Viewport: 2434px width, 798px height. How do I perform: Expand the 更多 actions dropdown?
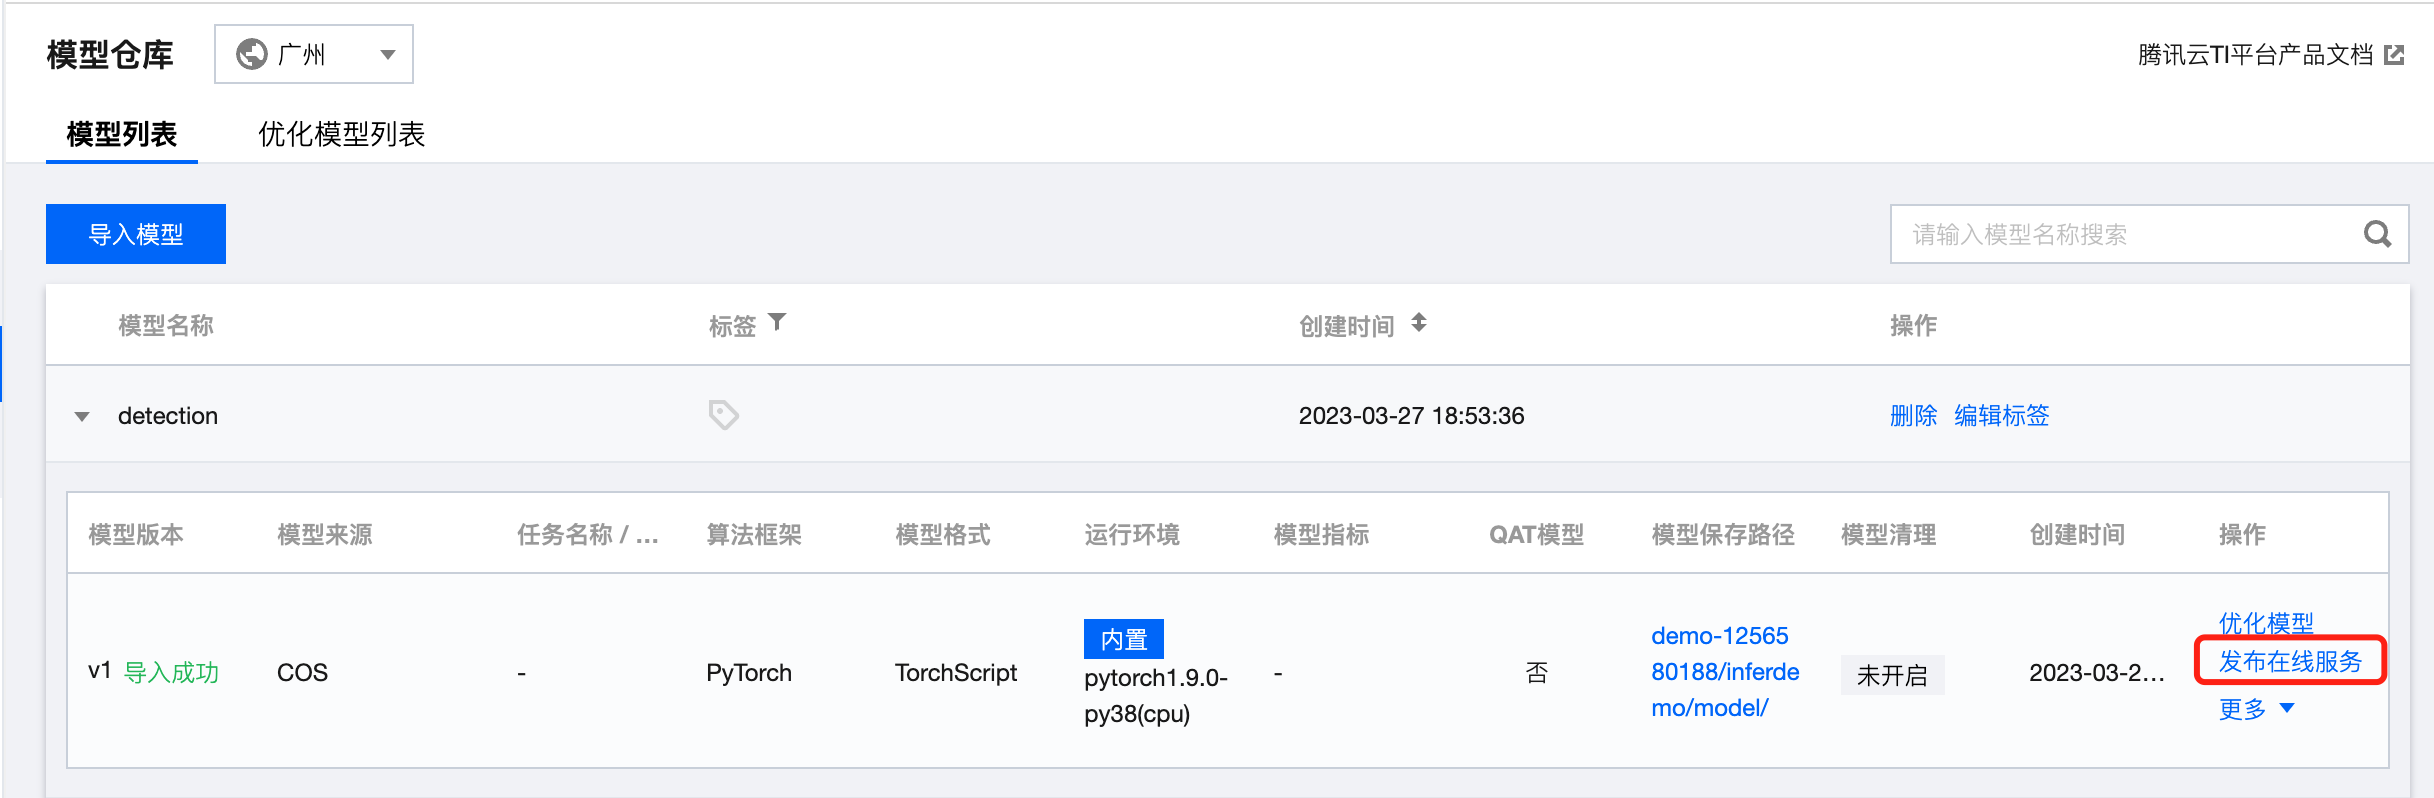pos(2256,709)
